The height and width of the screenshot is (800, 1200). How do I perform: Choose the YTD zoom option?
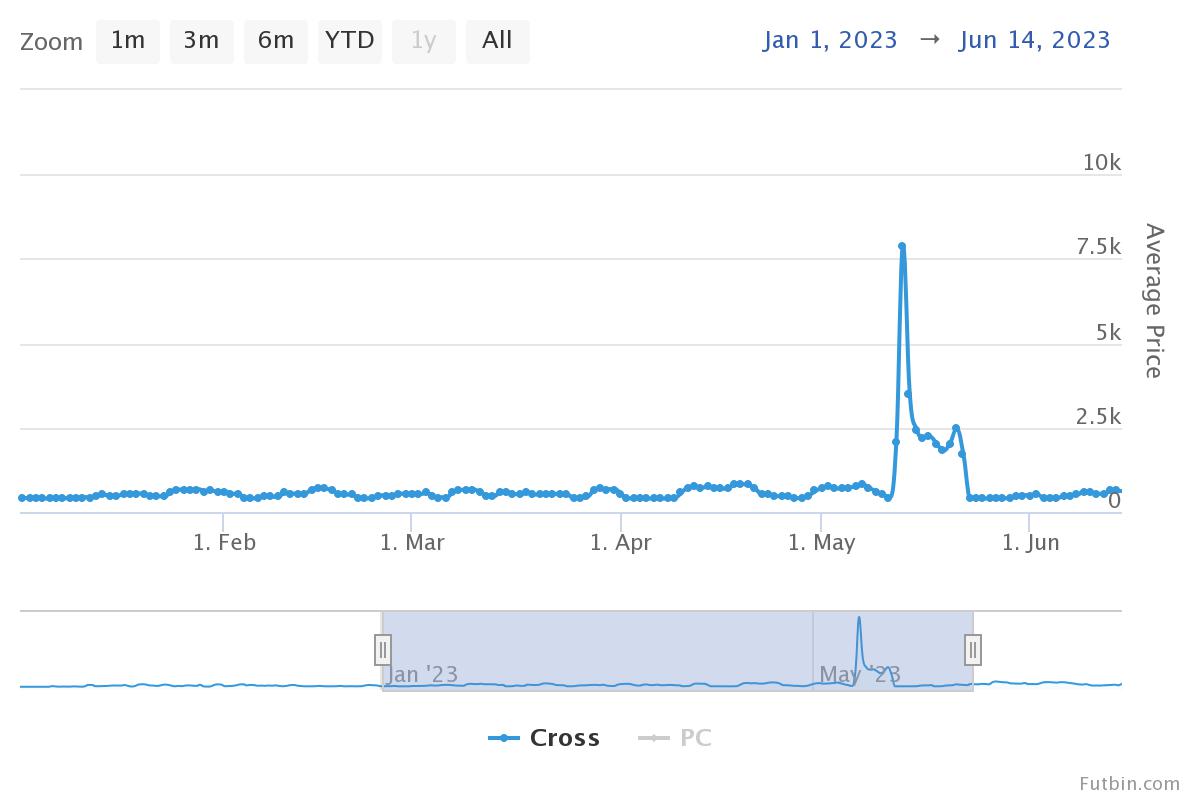(x=350, y=41)
